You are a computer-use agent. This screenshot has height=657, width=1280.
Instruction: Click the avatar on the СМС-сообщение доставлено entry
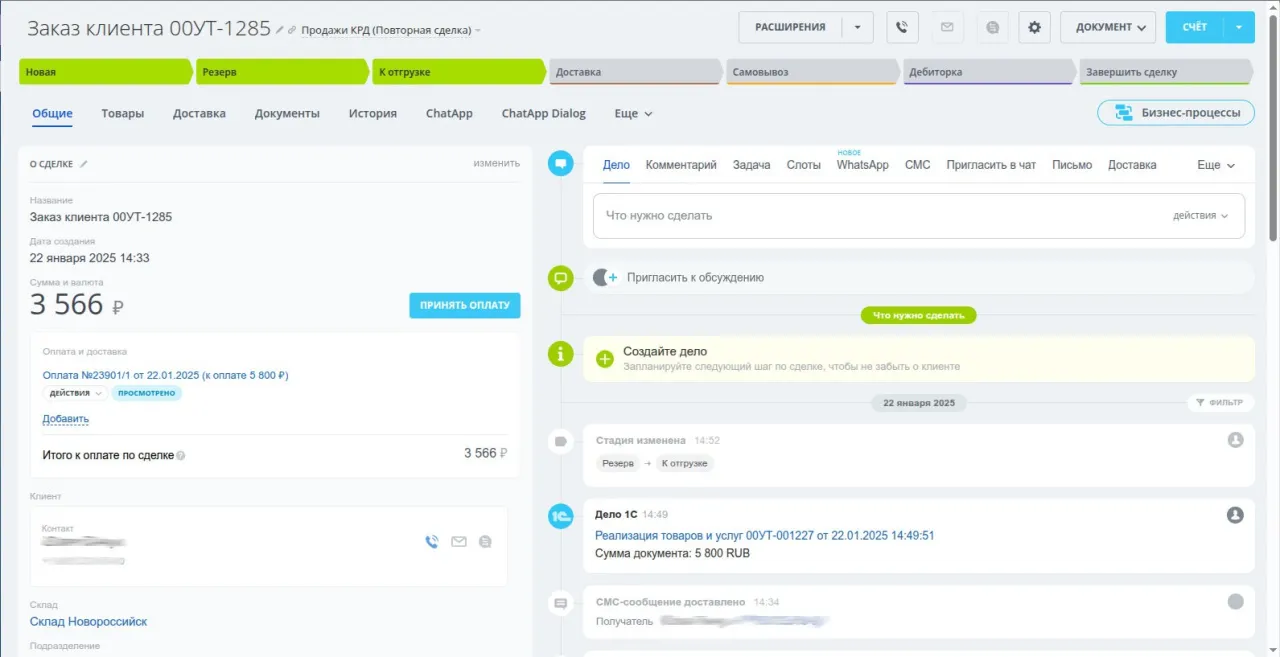point(1235,601)
